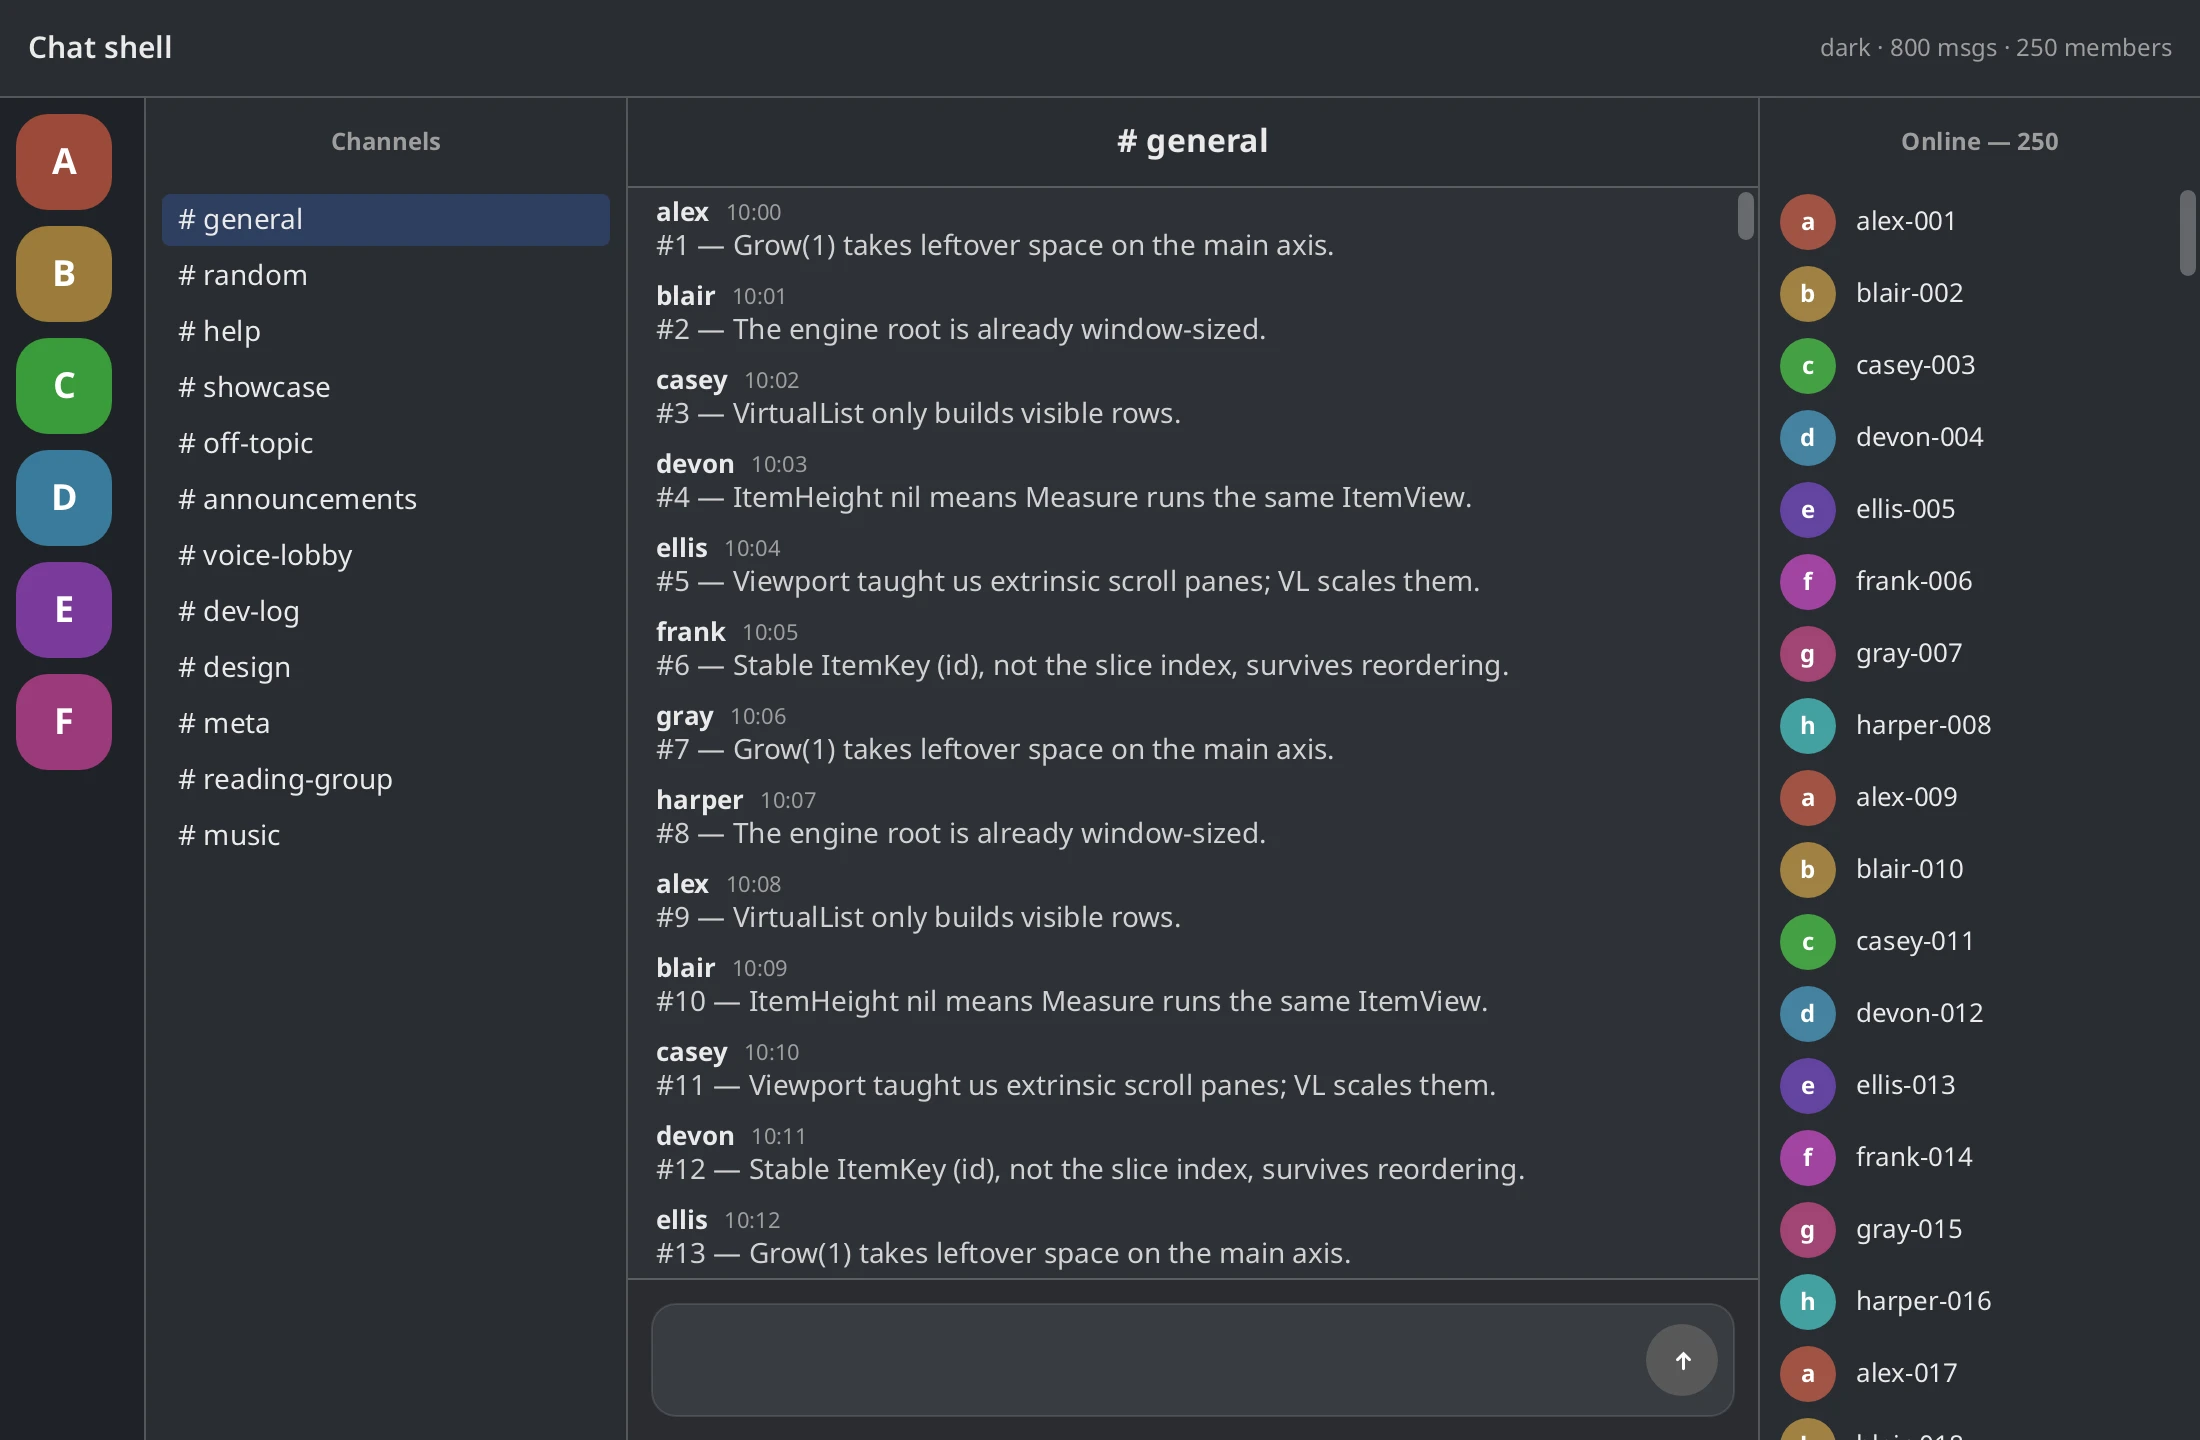Open the # dev-log channel
The image size is (2200, 1440).
[x=386, y=612]
